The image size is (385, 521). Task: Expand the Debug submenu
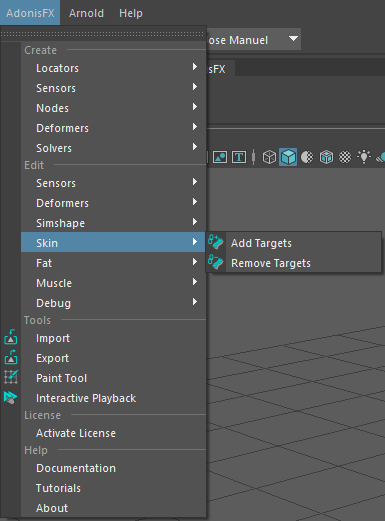coord(113,303)
